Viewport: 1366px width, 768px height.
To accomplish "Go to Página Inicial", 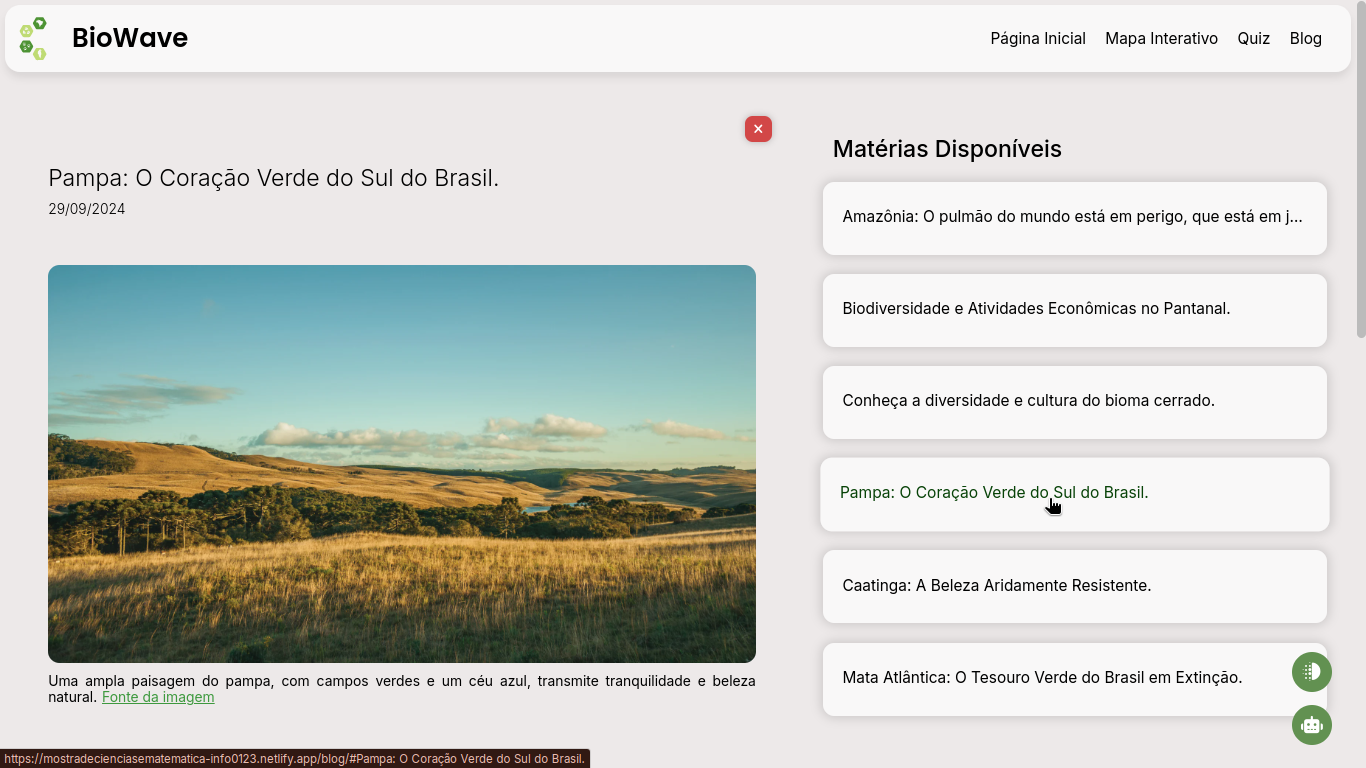I will click(x=1037, y=38).
